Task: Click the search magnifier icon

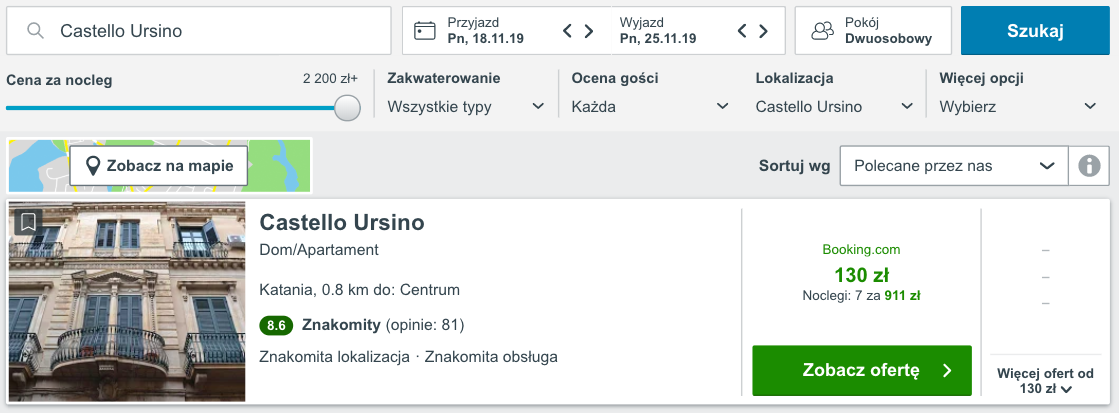Action: [36, 31]
